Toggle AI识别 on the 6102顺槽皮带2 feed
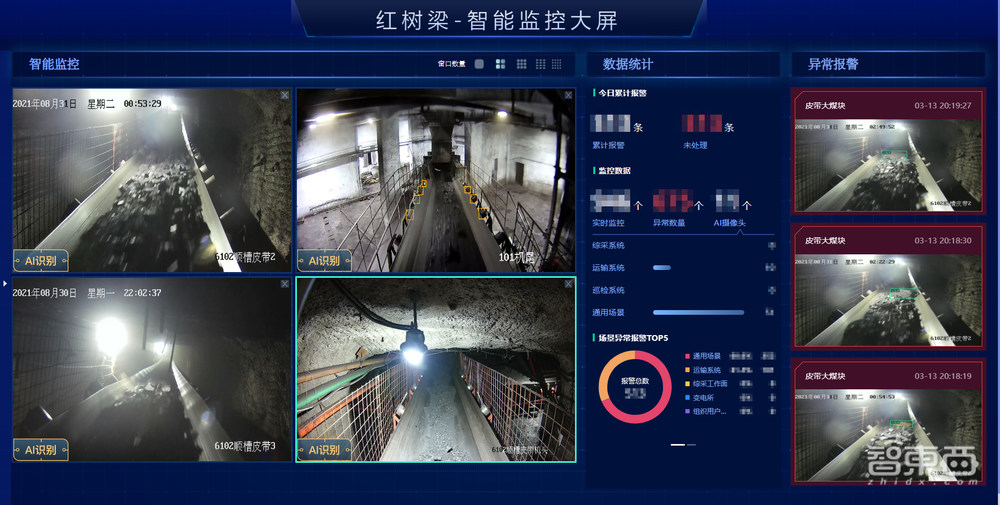 point(41,260)
